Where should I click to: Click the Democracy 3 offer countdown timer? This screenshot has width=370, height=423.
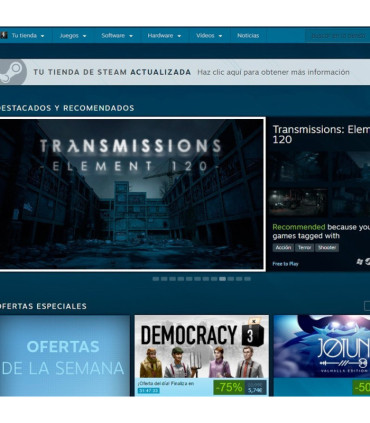click(x=148, y=390)
